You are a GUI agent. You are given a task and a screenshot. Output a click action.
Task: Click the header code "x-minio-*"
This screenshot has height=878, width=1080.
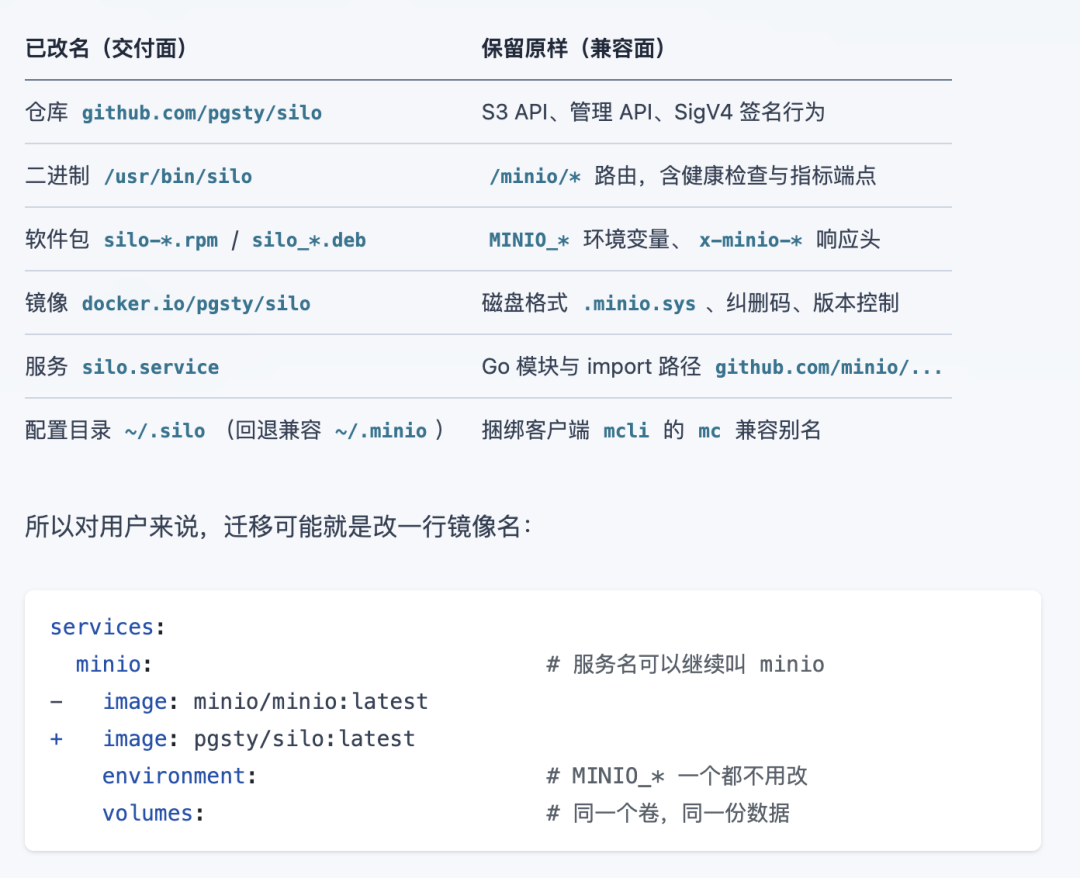pyautogui.click(x=751, y=240)
